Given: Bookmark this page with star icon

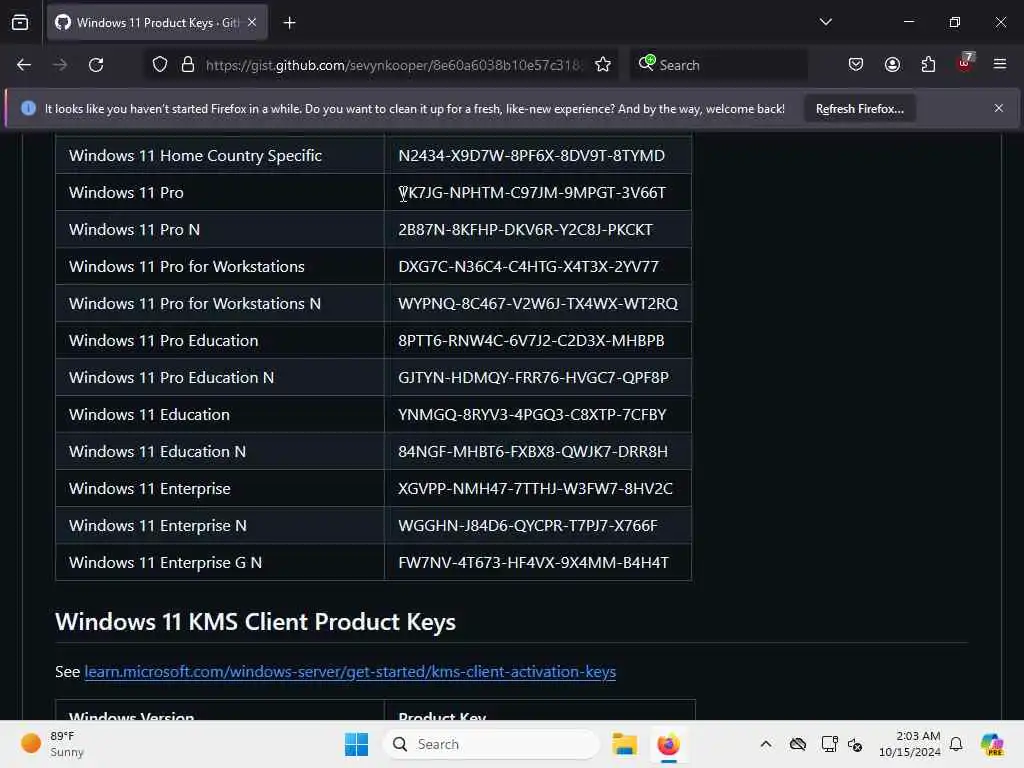Looking at the screenshot, I should tap(603, 65).
